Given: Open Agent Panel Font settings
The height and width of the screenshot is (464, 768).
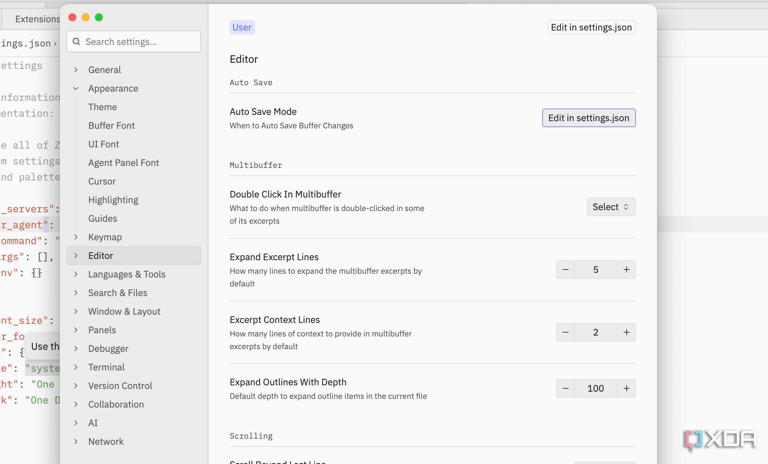Looking at the screenshot, I should [x=123, y=163].
